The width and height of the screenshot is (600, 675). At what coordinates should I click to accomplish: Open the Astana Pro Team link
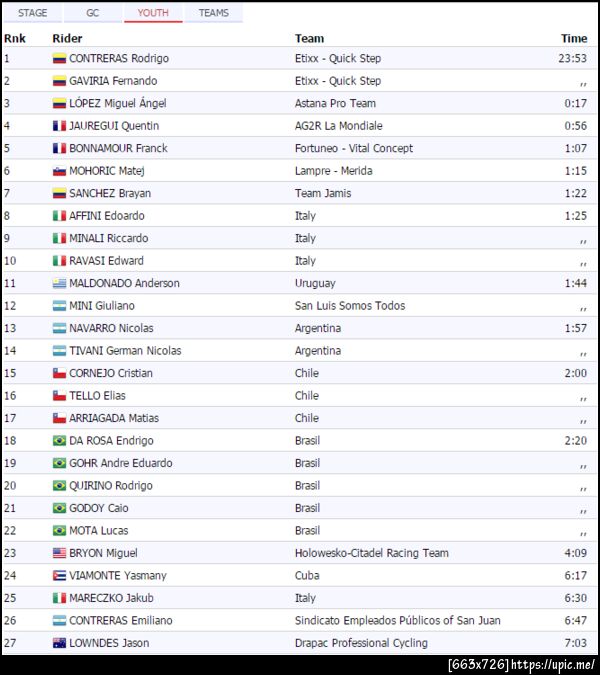coord(335,103)
